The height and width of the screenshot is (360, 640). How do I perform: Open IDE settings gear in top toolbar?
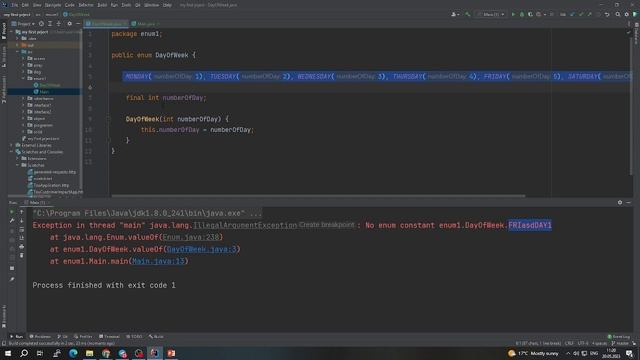(x=627, y=14)
